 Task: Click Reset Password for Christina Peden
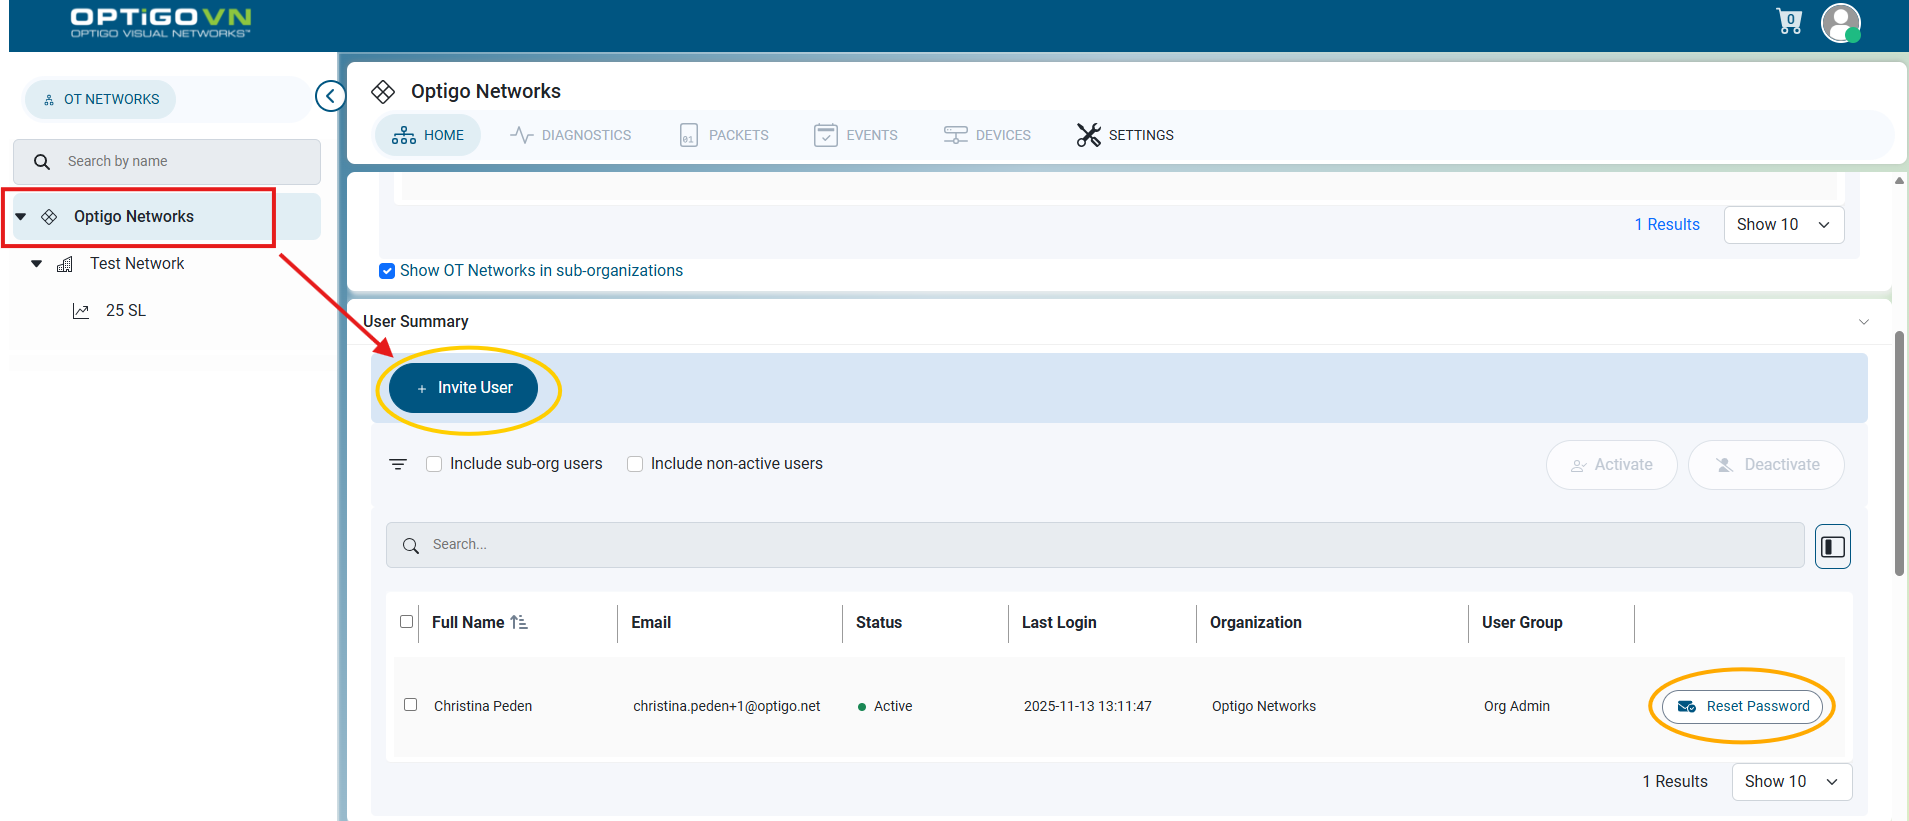(x=1743, y=706)
